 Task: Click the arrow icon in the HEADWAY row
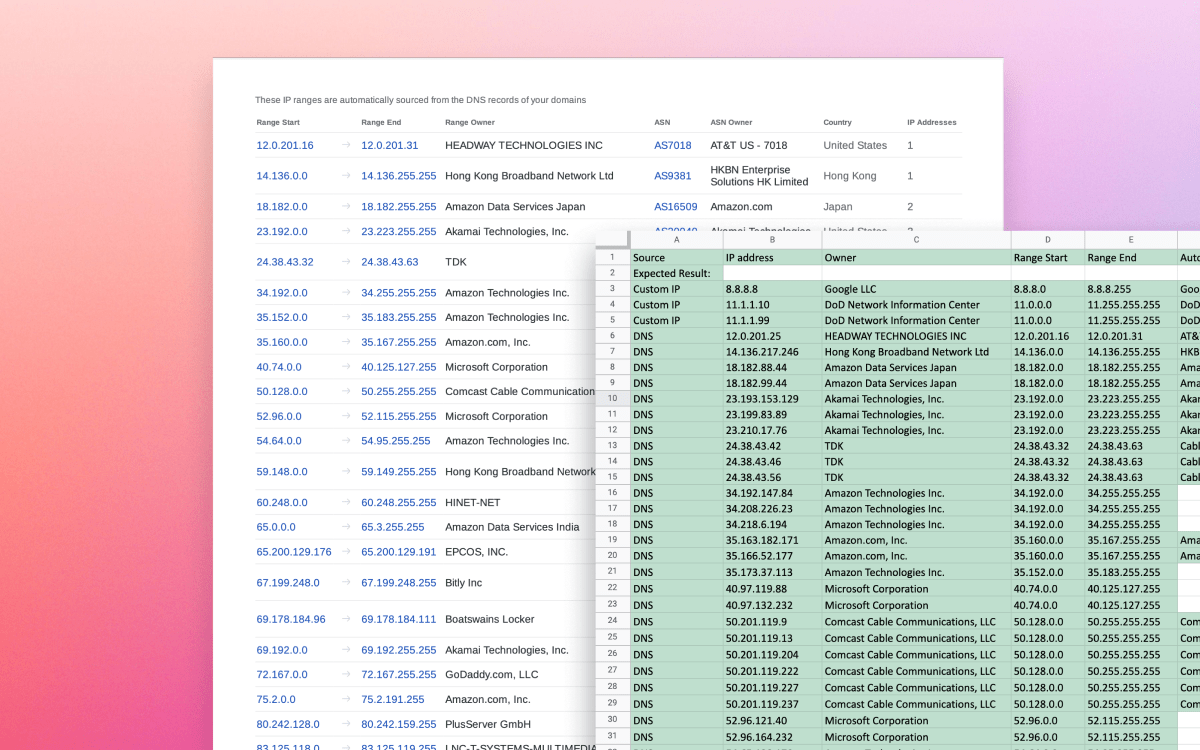[x=346, y=145]
